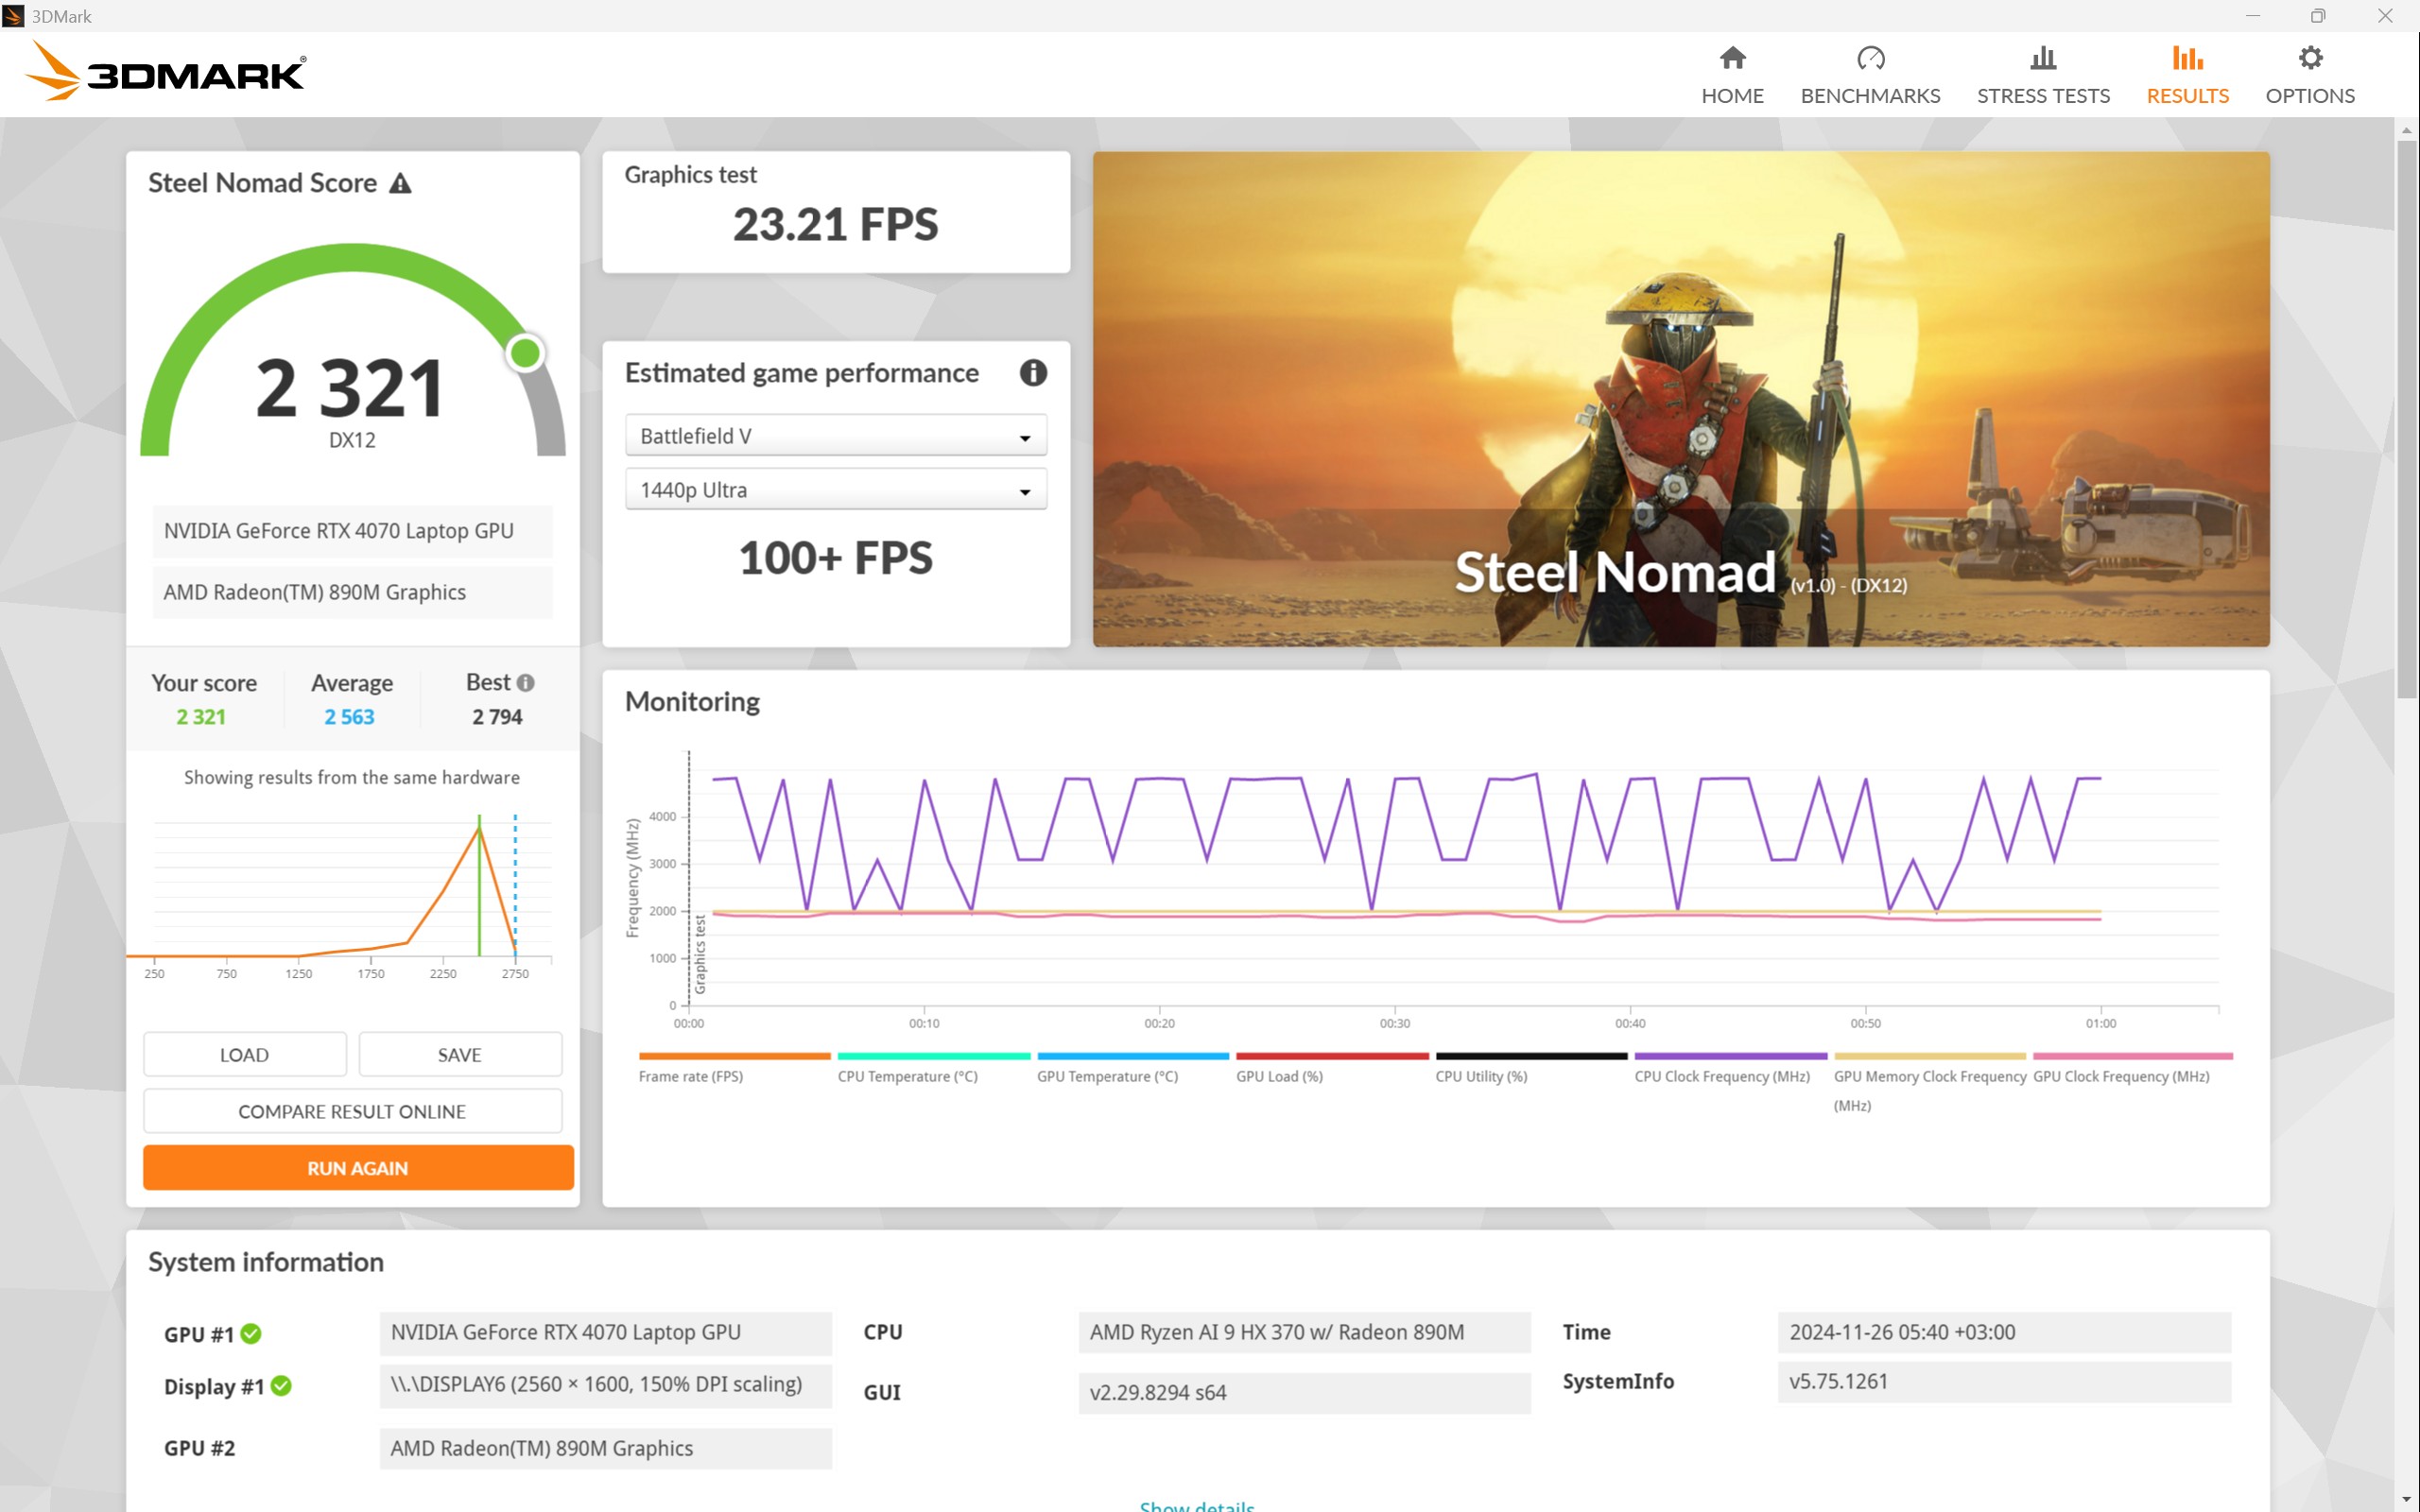Click the vertical scrollbar thumb
This screenshot has width=2420, height=1512.
(2406, 419)
